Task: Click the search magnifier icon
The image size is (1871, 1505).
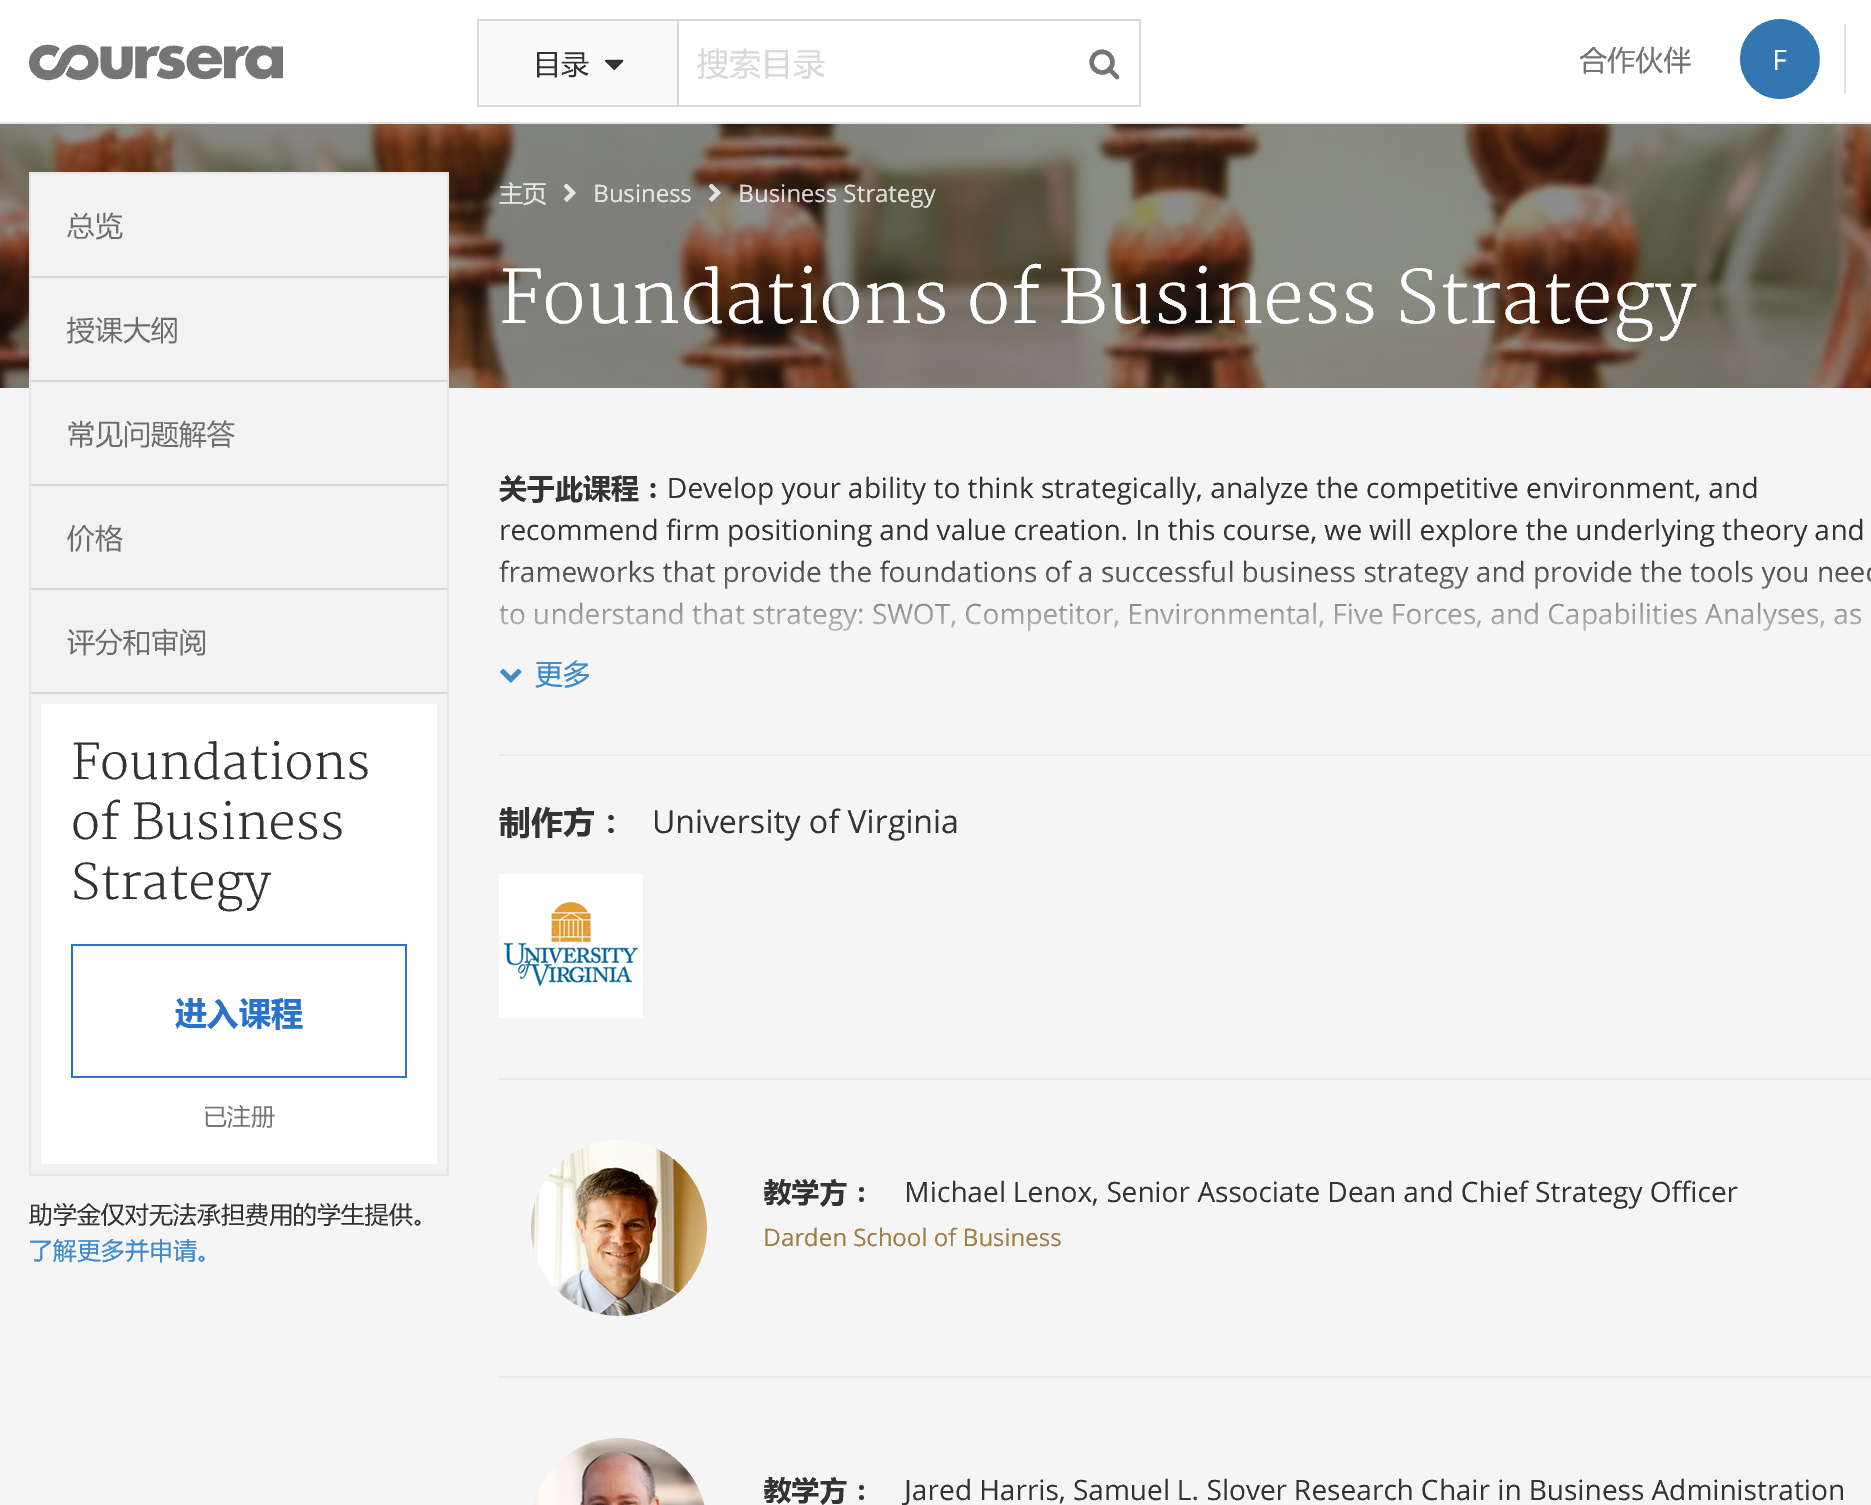Action: click(x=1103, y=64)
